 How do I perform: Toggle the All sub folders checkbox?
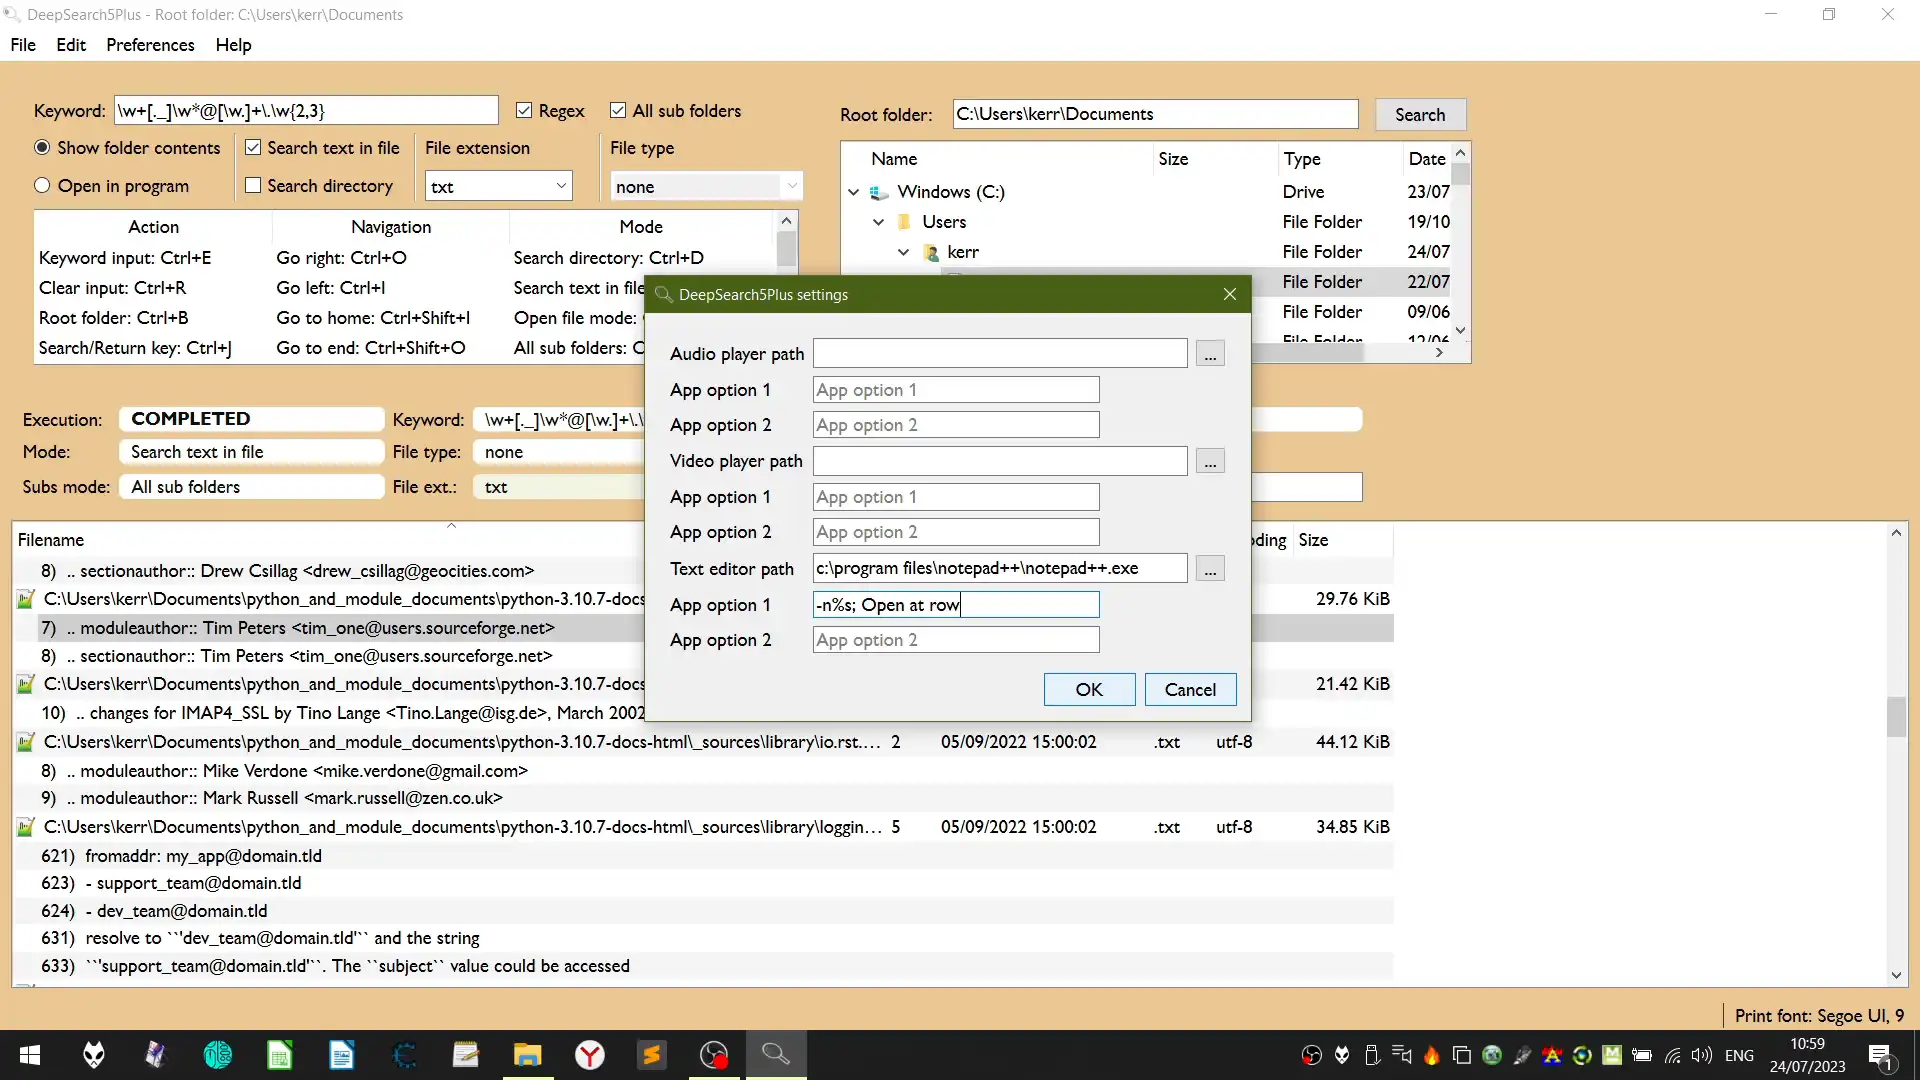(617, 109)
